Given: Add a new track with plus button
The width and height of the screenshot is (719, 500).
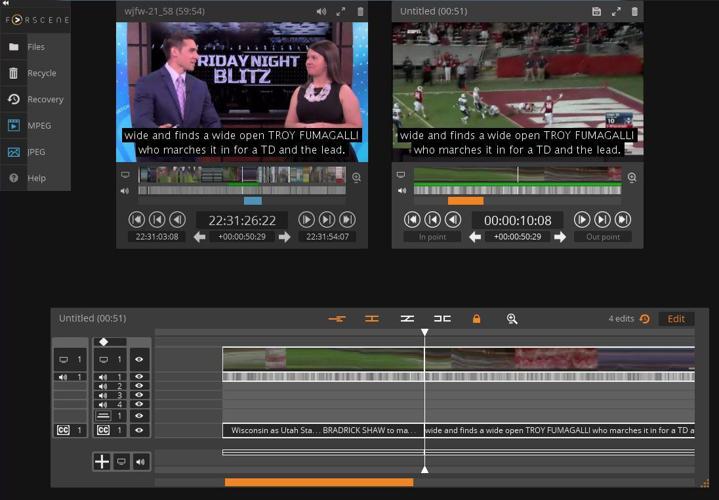Looking at the screenshot, I should pyautogui.click(x=102, y=461).
